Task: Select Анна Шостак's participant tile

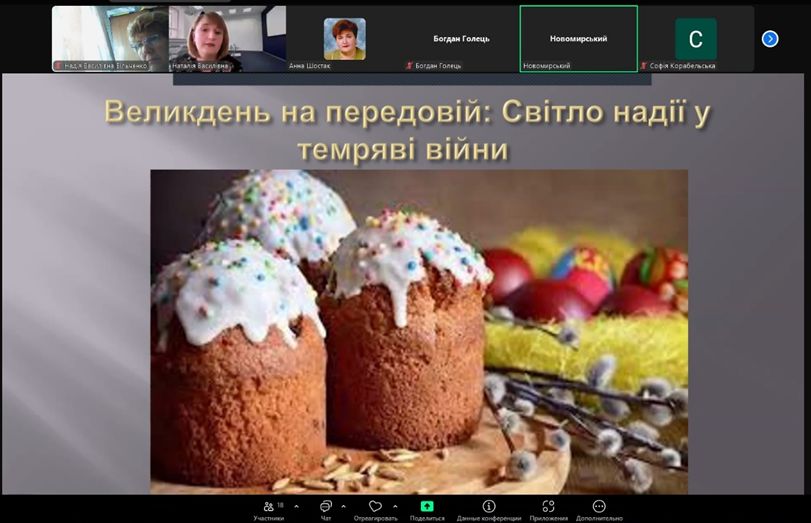Action: tap(344, 39)
